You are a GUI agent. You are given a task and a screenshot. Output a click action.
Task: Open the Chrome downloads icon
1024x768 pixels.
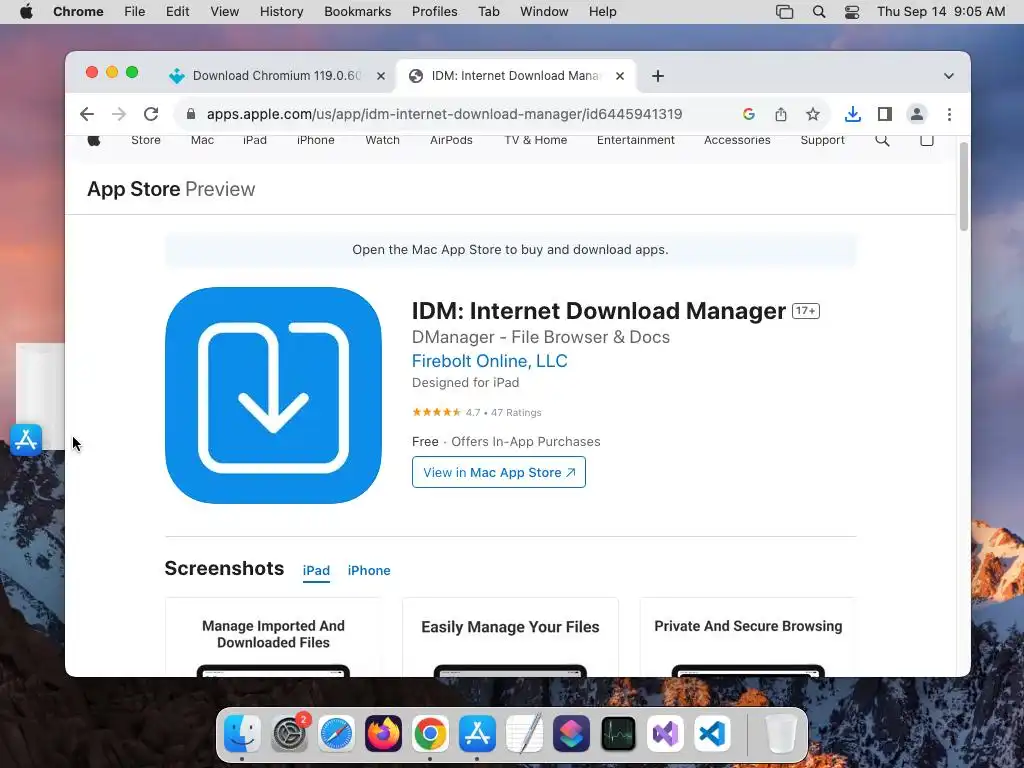[x=852, y=114]
